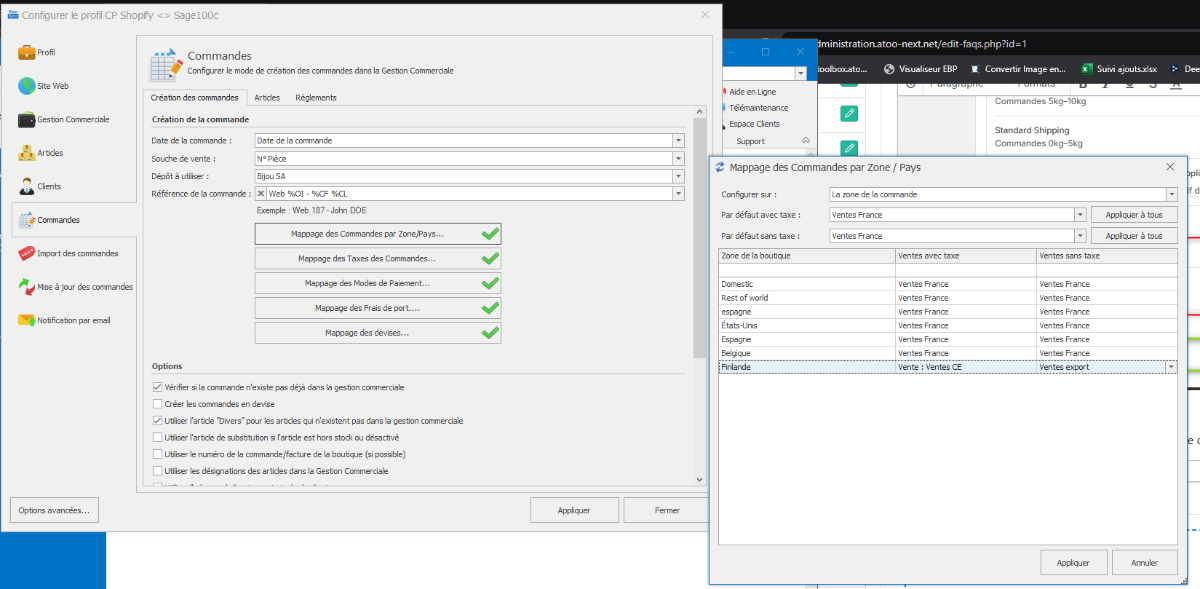Screen dimensions: 1200x589
Task: Click the Télémaintenance link
Action: (x=758, y=107)
